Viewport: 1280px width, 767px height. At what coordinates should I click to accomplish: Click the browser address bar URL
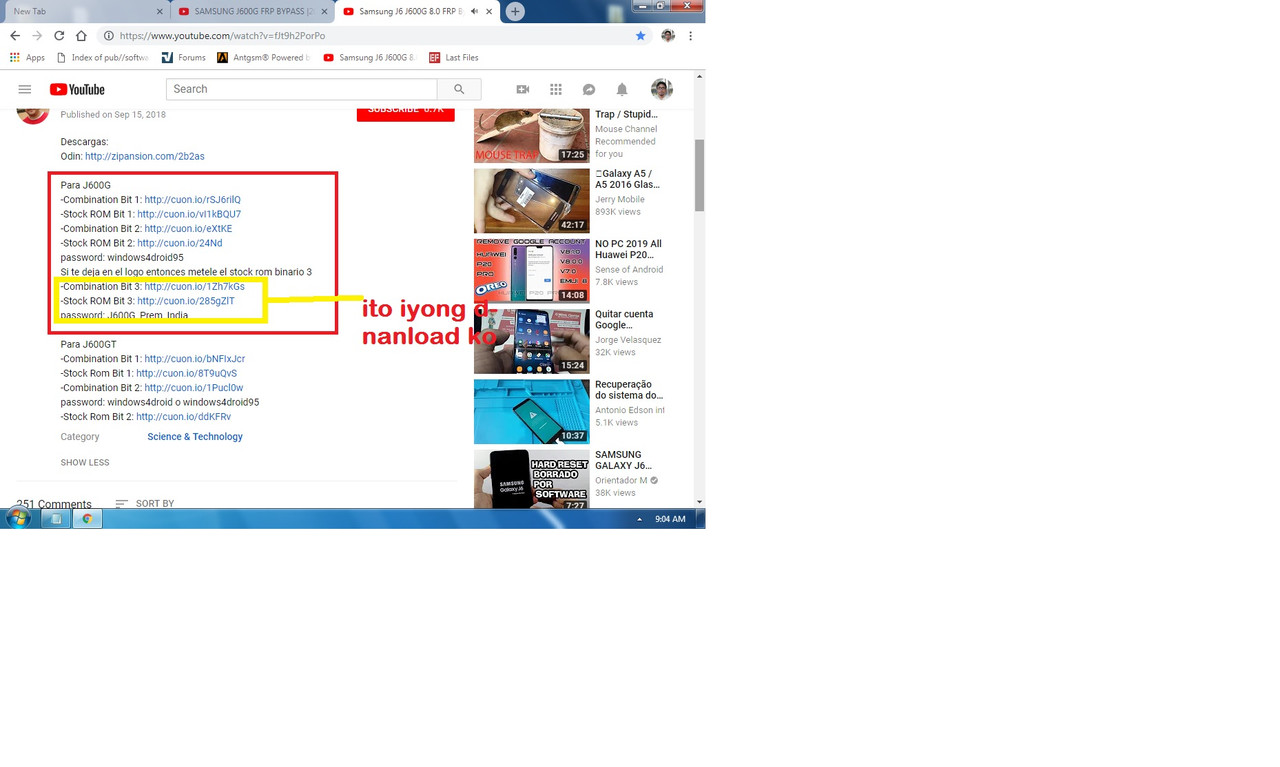[x=222, y=36]
